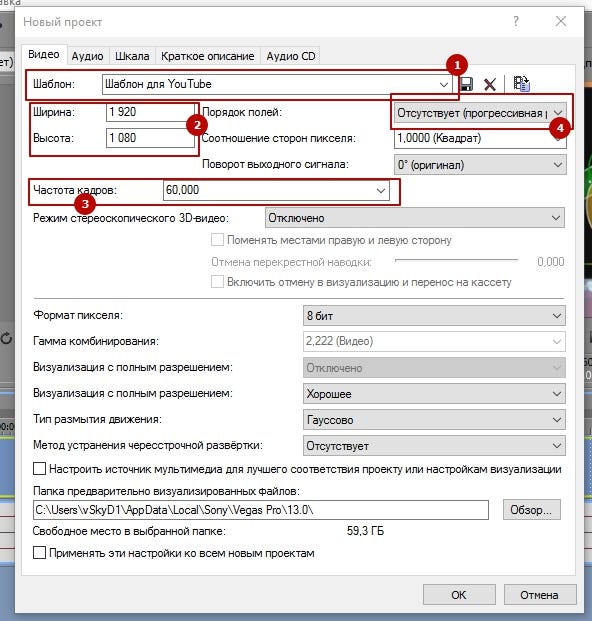
Task: Confirm settings with OK button
Action: point(459,594)
